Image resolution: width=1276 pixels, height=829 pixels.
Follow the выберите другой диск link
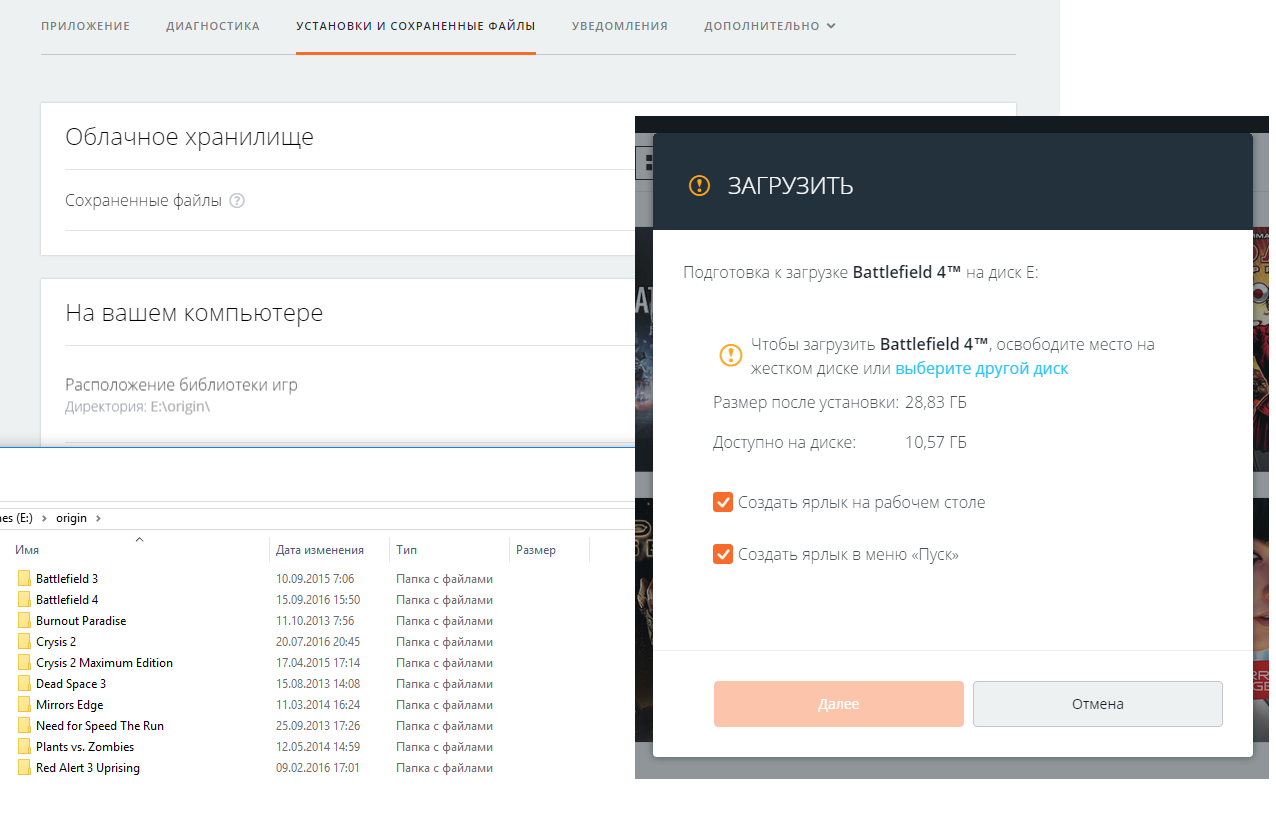coord(982,368)
